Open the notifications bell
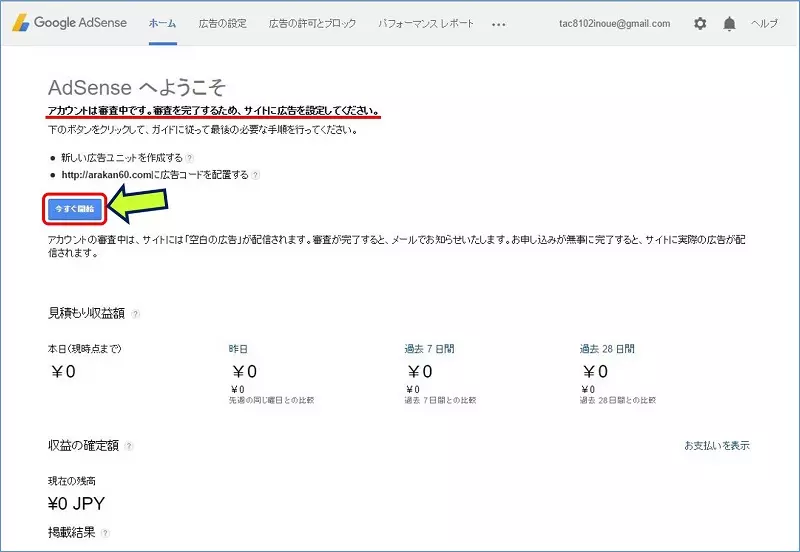This screenshot has height=552, width=800. pyautogui.click(x=730, y=23)
